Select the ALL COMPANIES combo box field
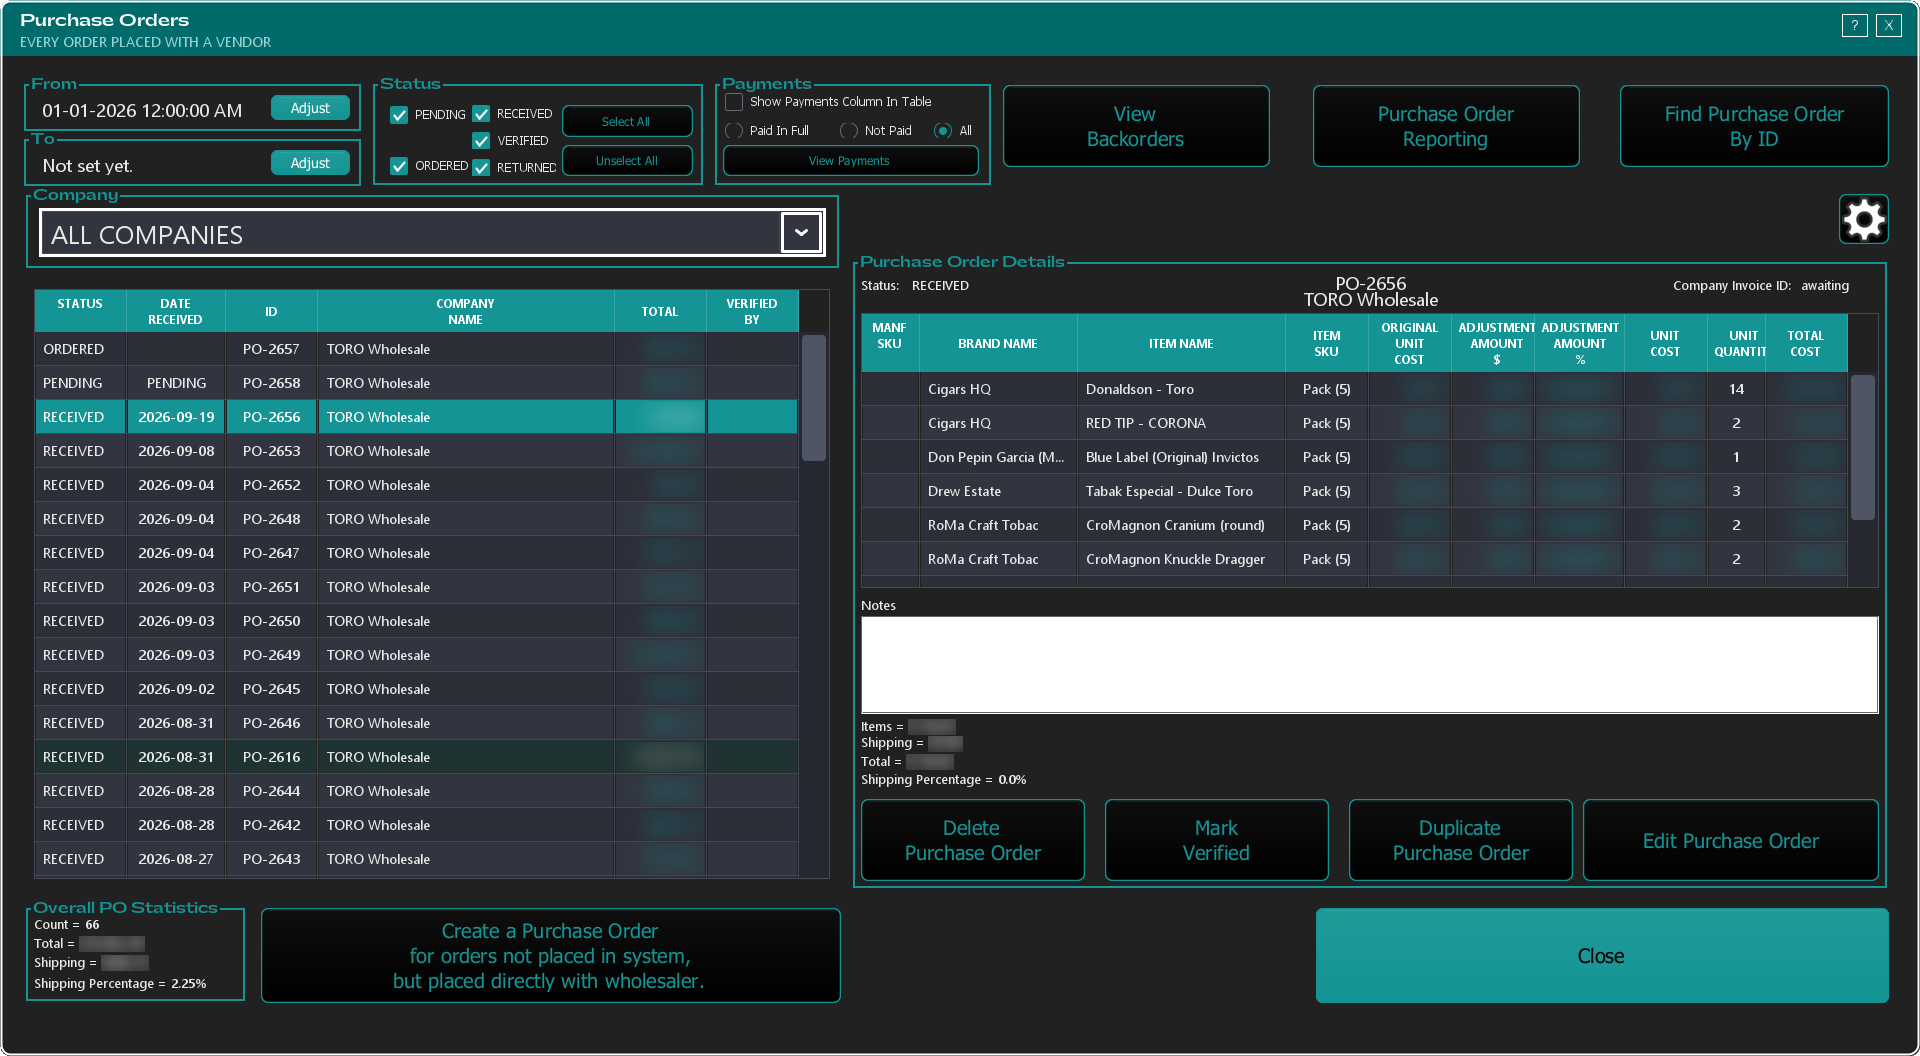The width and height of the screenshot is (1920, 1056). 432,233
